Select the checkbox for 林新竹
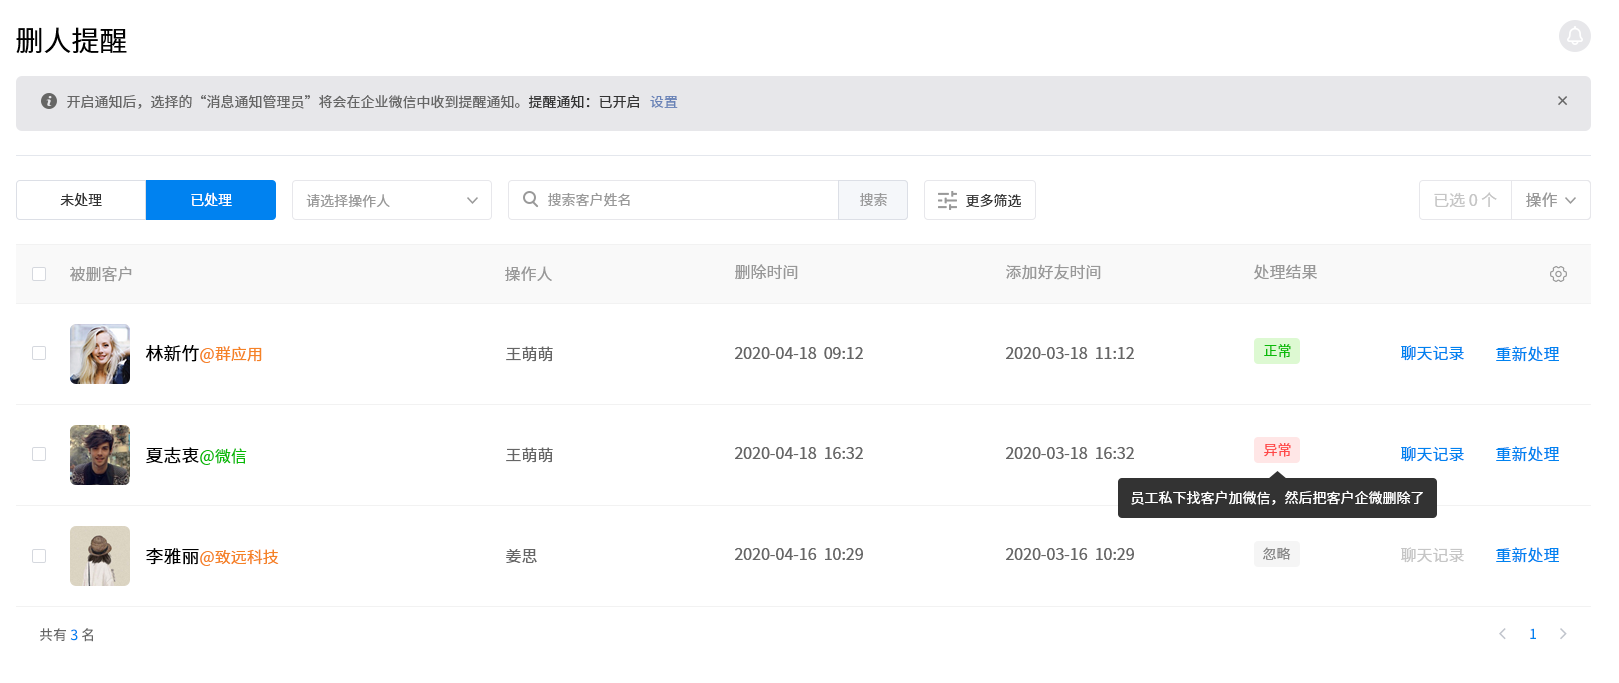The width and height of the screenshot is (1619, 683). click(x=39, y=353)
